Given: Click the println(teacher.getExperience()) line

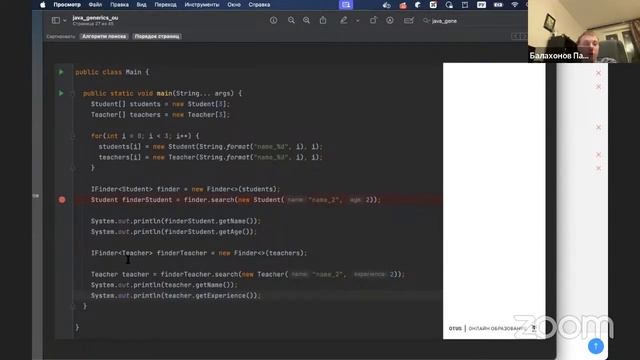Looking at the screenshot, I should (176, 296).
